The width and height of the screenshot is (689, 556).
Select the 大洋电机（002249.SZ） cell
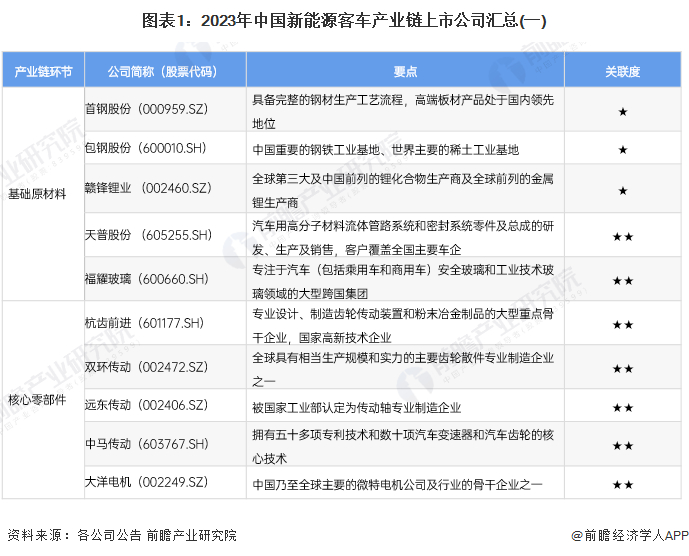[165, 482]
